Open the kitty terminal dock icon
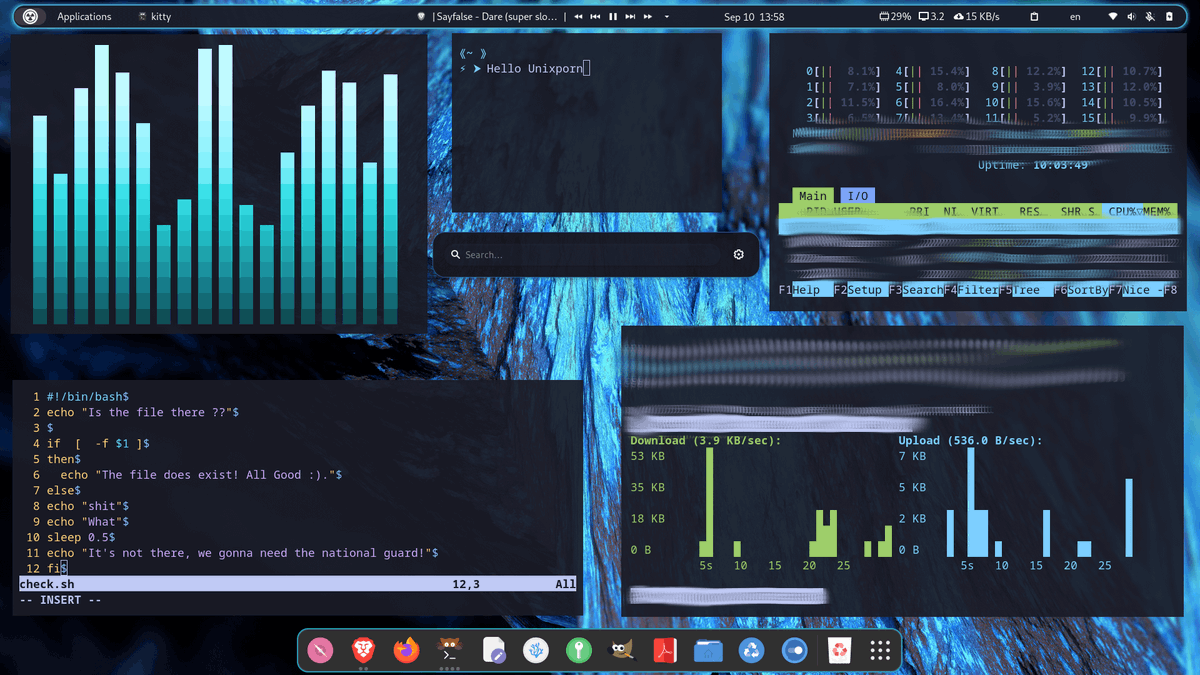 [449, 651]
